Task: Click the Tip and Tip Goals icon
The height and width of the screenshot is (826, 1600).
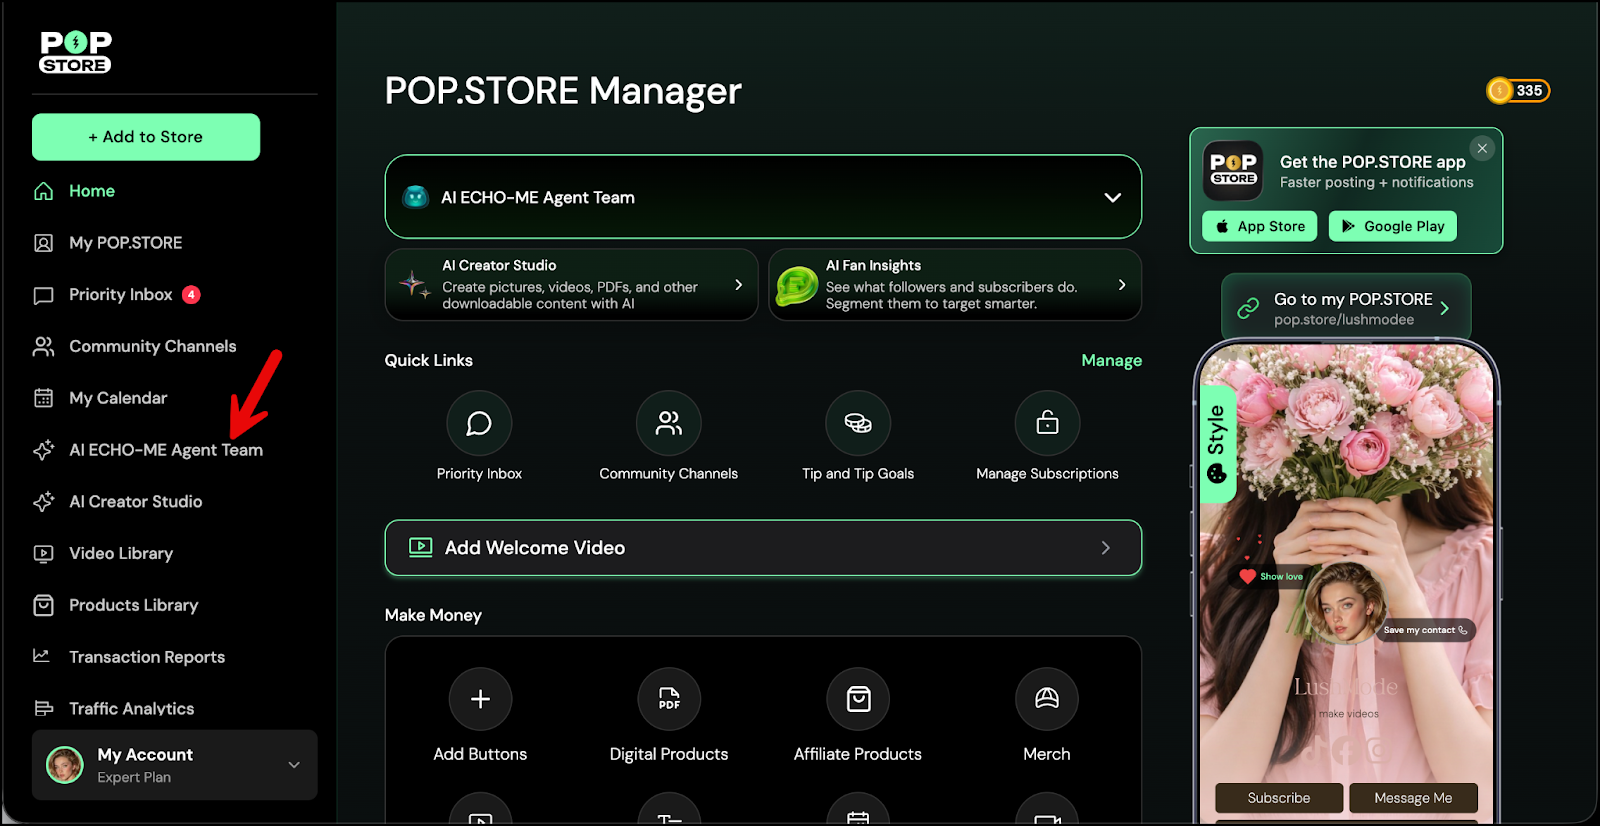Action: pos(858,423)
